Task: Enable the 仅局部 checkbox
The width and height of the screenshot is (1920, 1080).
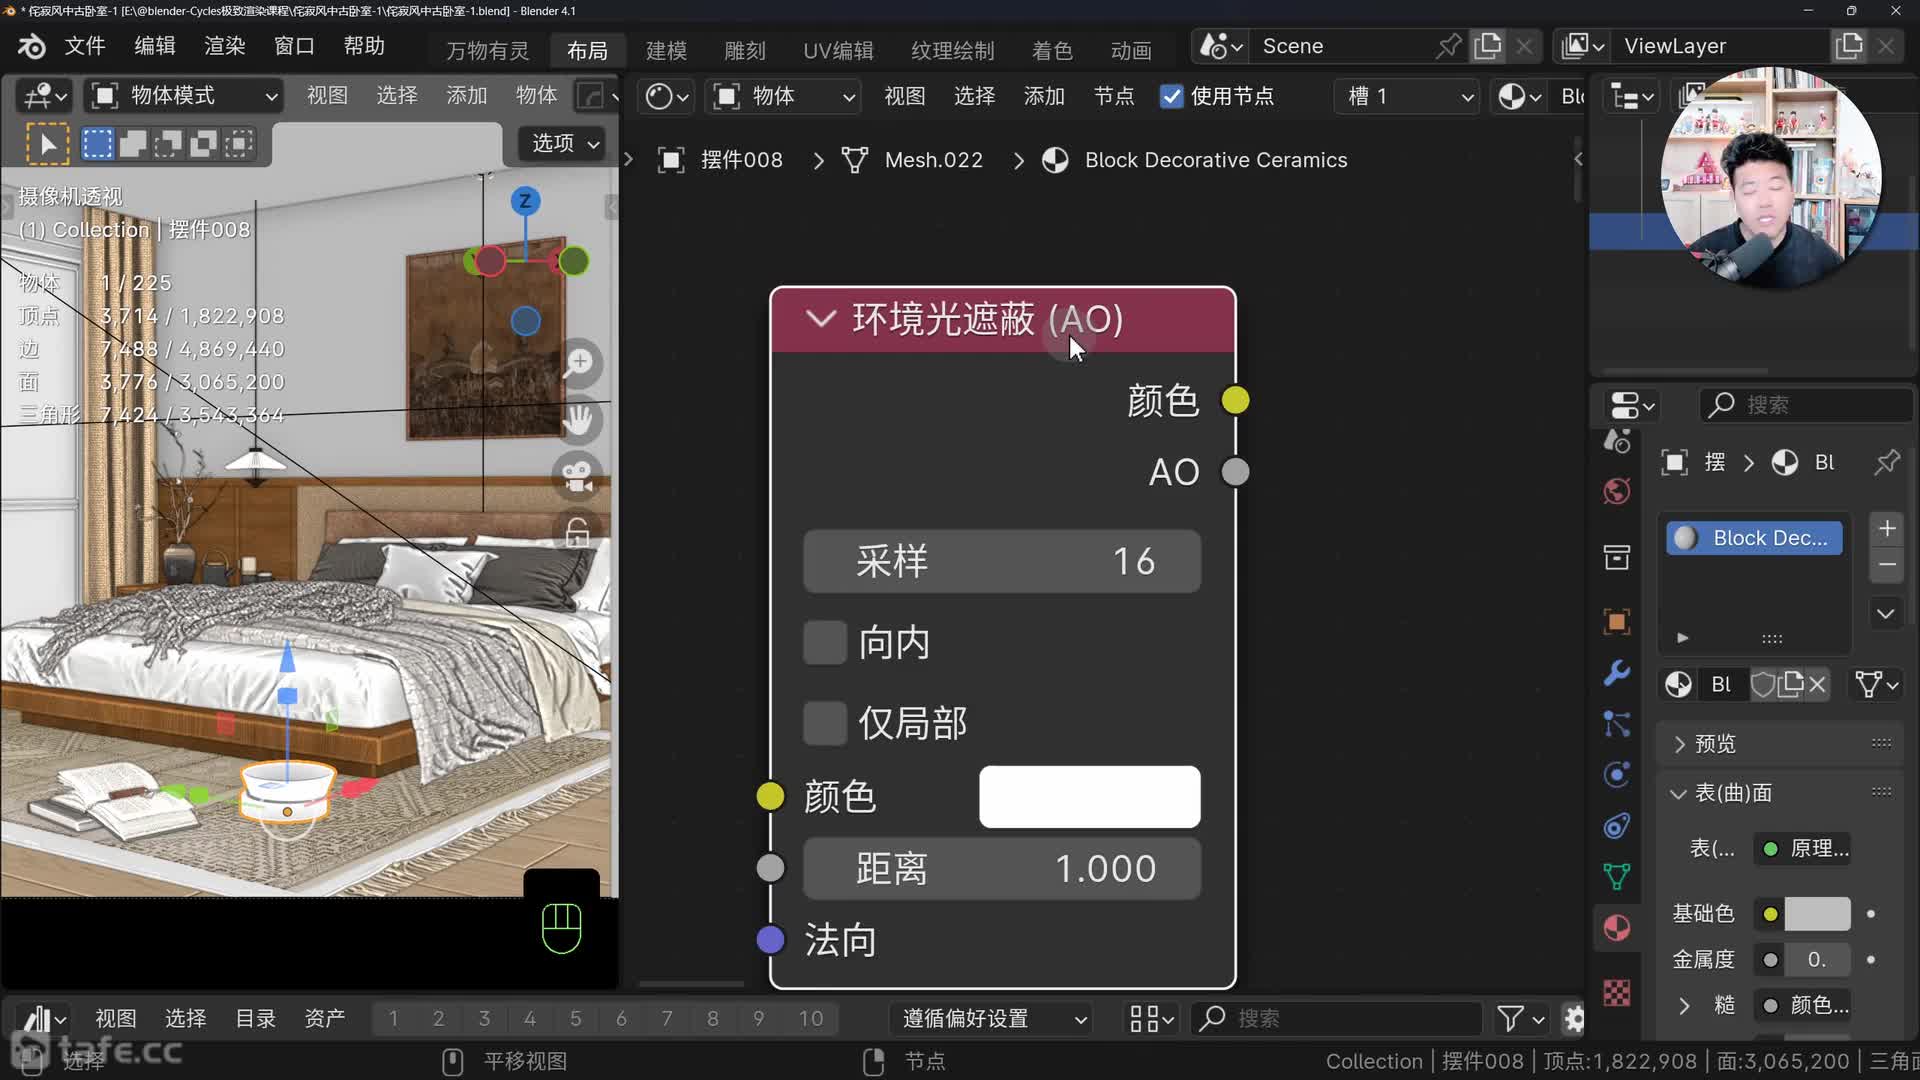Action: click(825, 723)
